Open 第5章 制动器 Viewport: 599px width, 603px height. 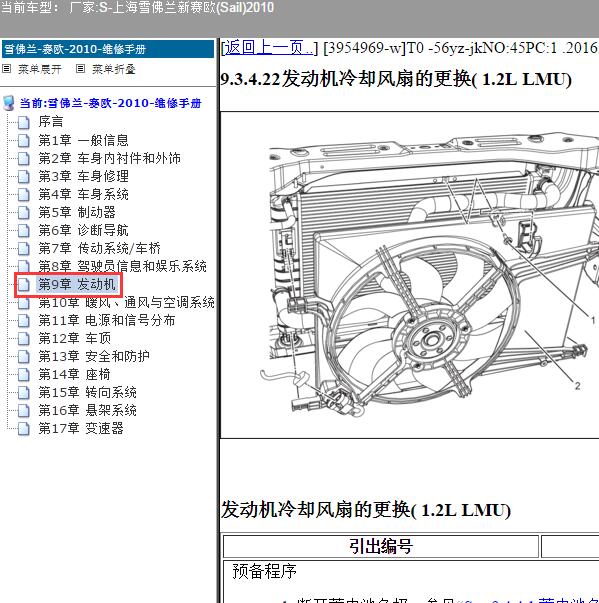click(77, 212)
